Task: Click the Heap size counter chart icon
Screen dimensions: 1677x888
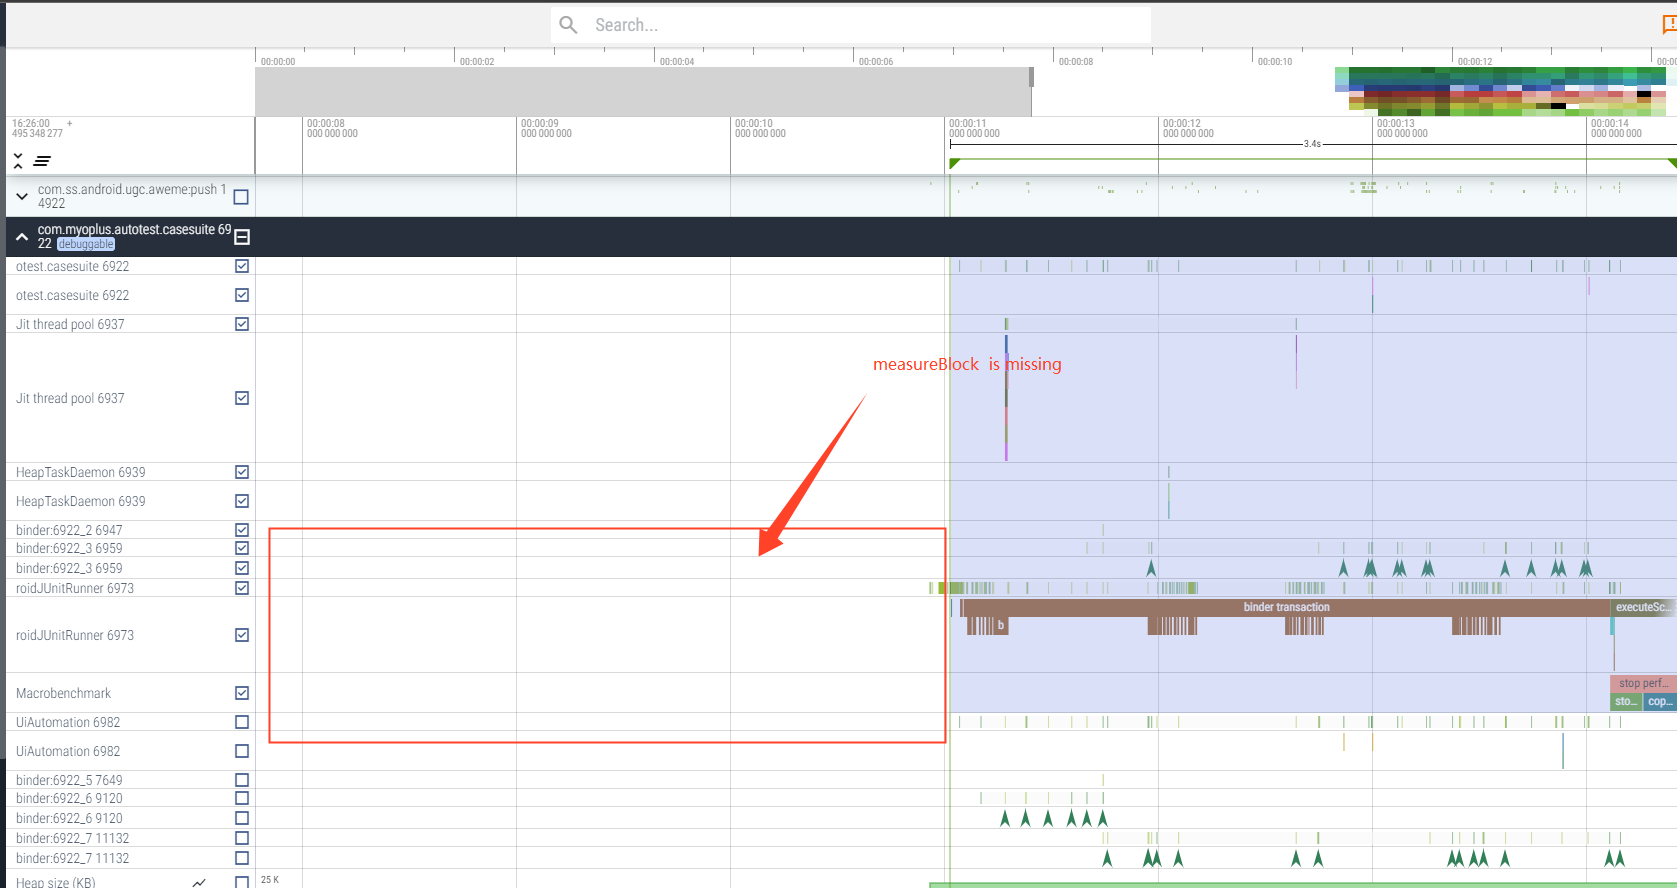Action: [199, 882]
